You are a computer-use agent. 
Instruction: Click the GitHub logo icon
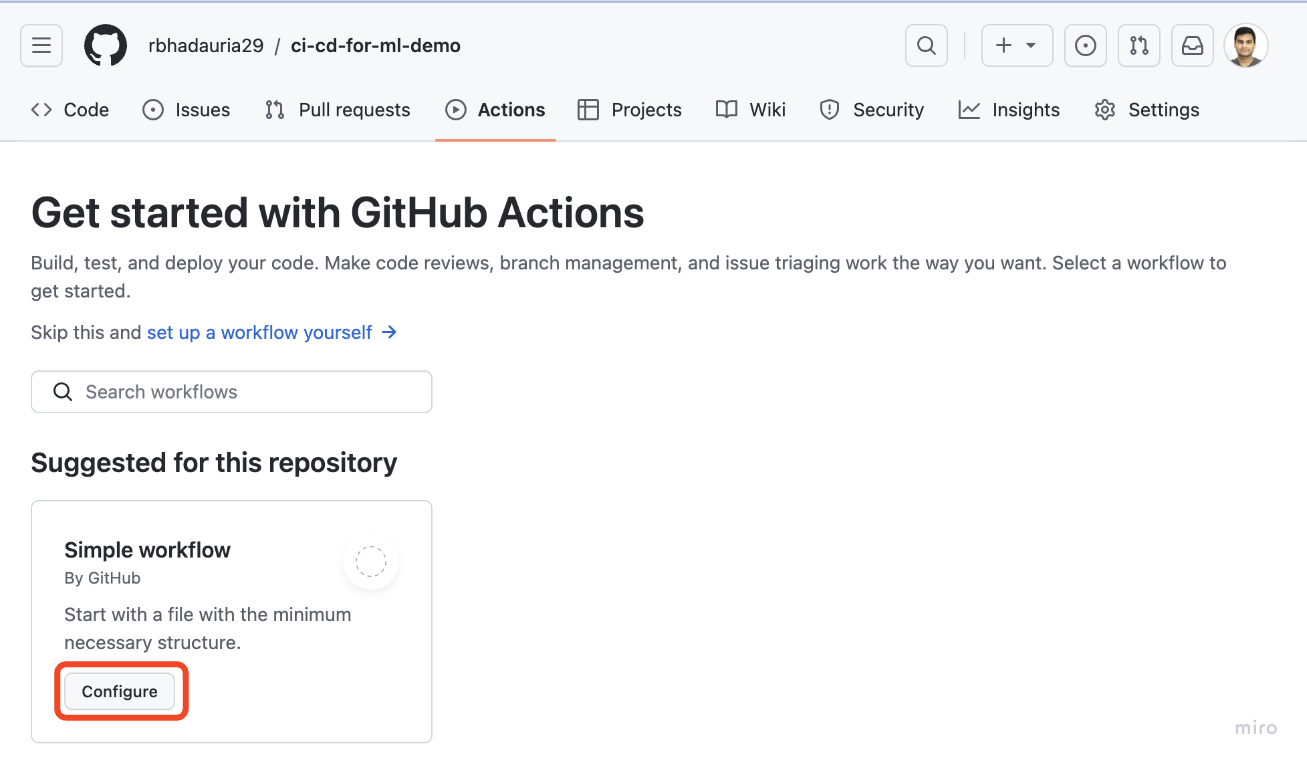[x=105, y=46]
